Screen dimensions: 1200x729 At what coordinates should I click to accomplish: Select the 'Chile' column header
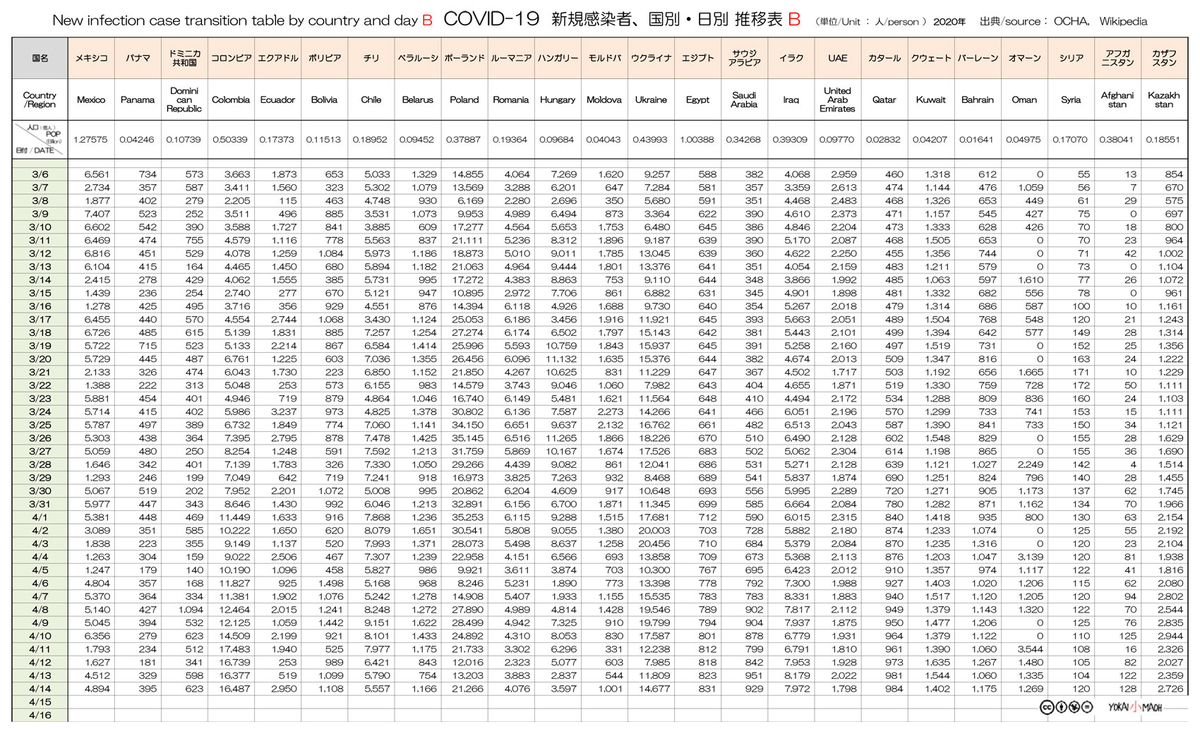(370, 100)
